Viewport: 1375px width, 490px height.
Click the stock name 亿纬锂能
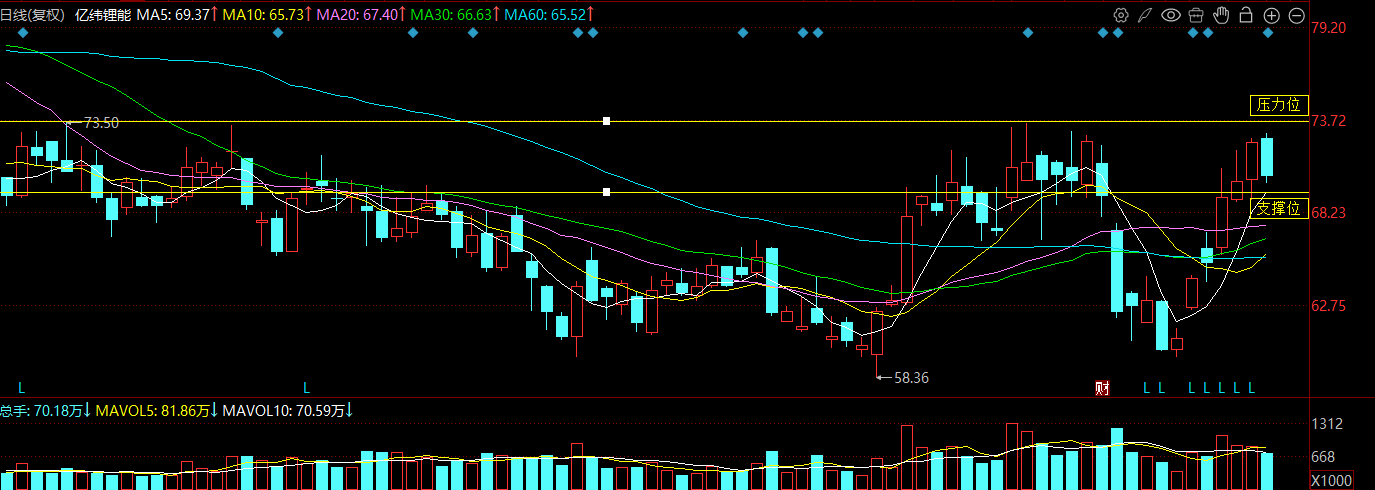point(104,15)
